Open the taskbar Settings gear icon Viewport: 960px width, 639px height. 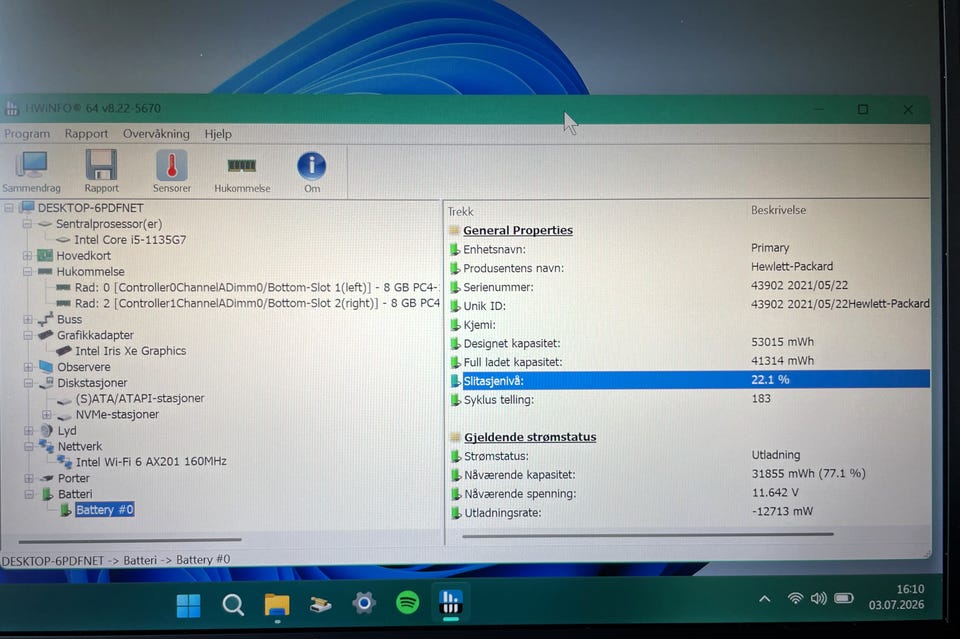pyautogui.click(x=364, y=604)
